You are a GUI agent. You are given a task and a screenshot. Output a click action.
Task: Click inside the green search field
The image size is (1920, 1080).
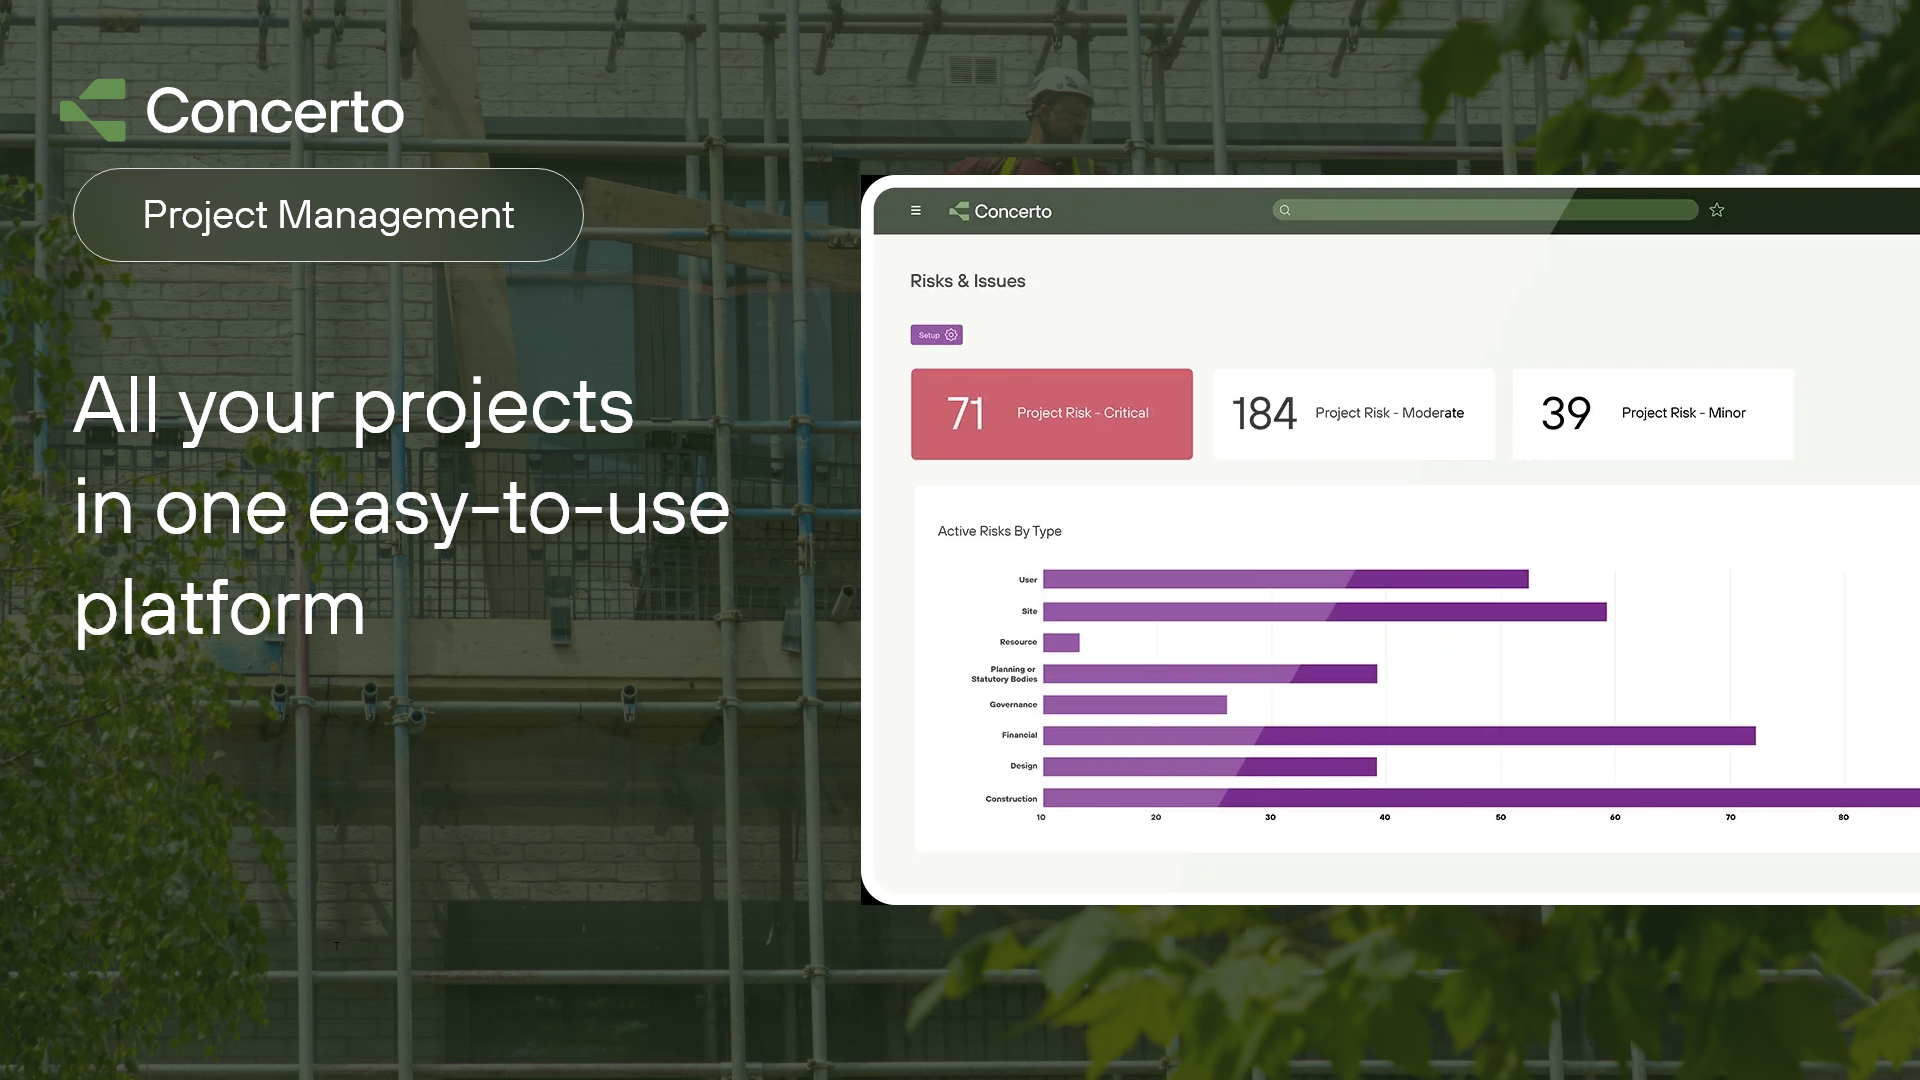click(1490, 210)
